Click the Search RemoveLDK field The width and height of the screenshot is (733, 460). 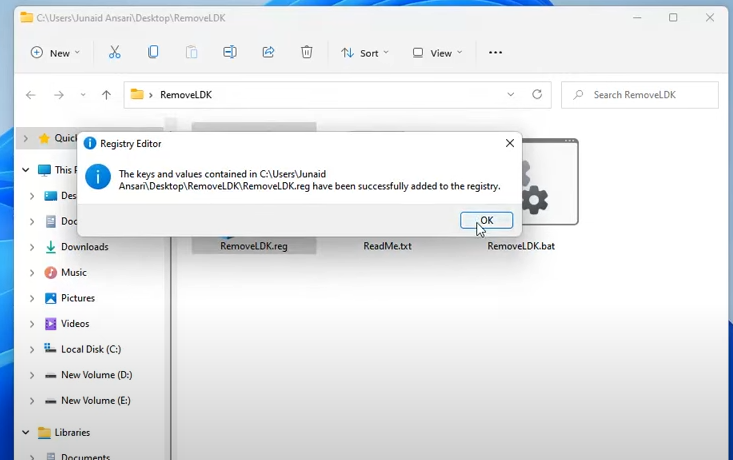coord(640,95)
